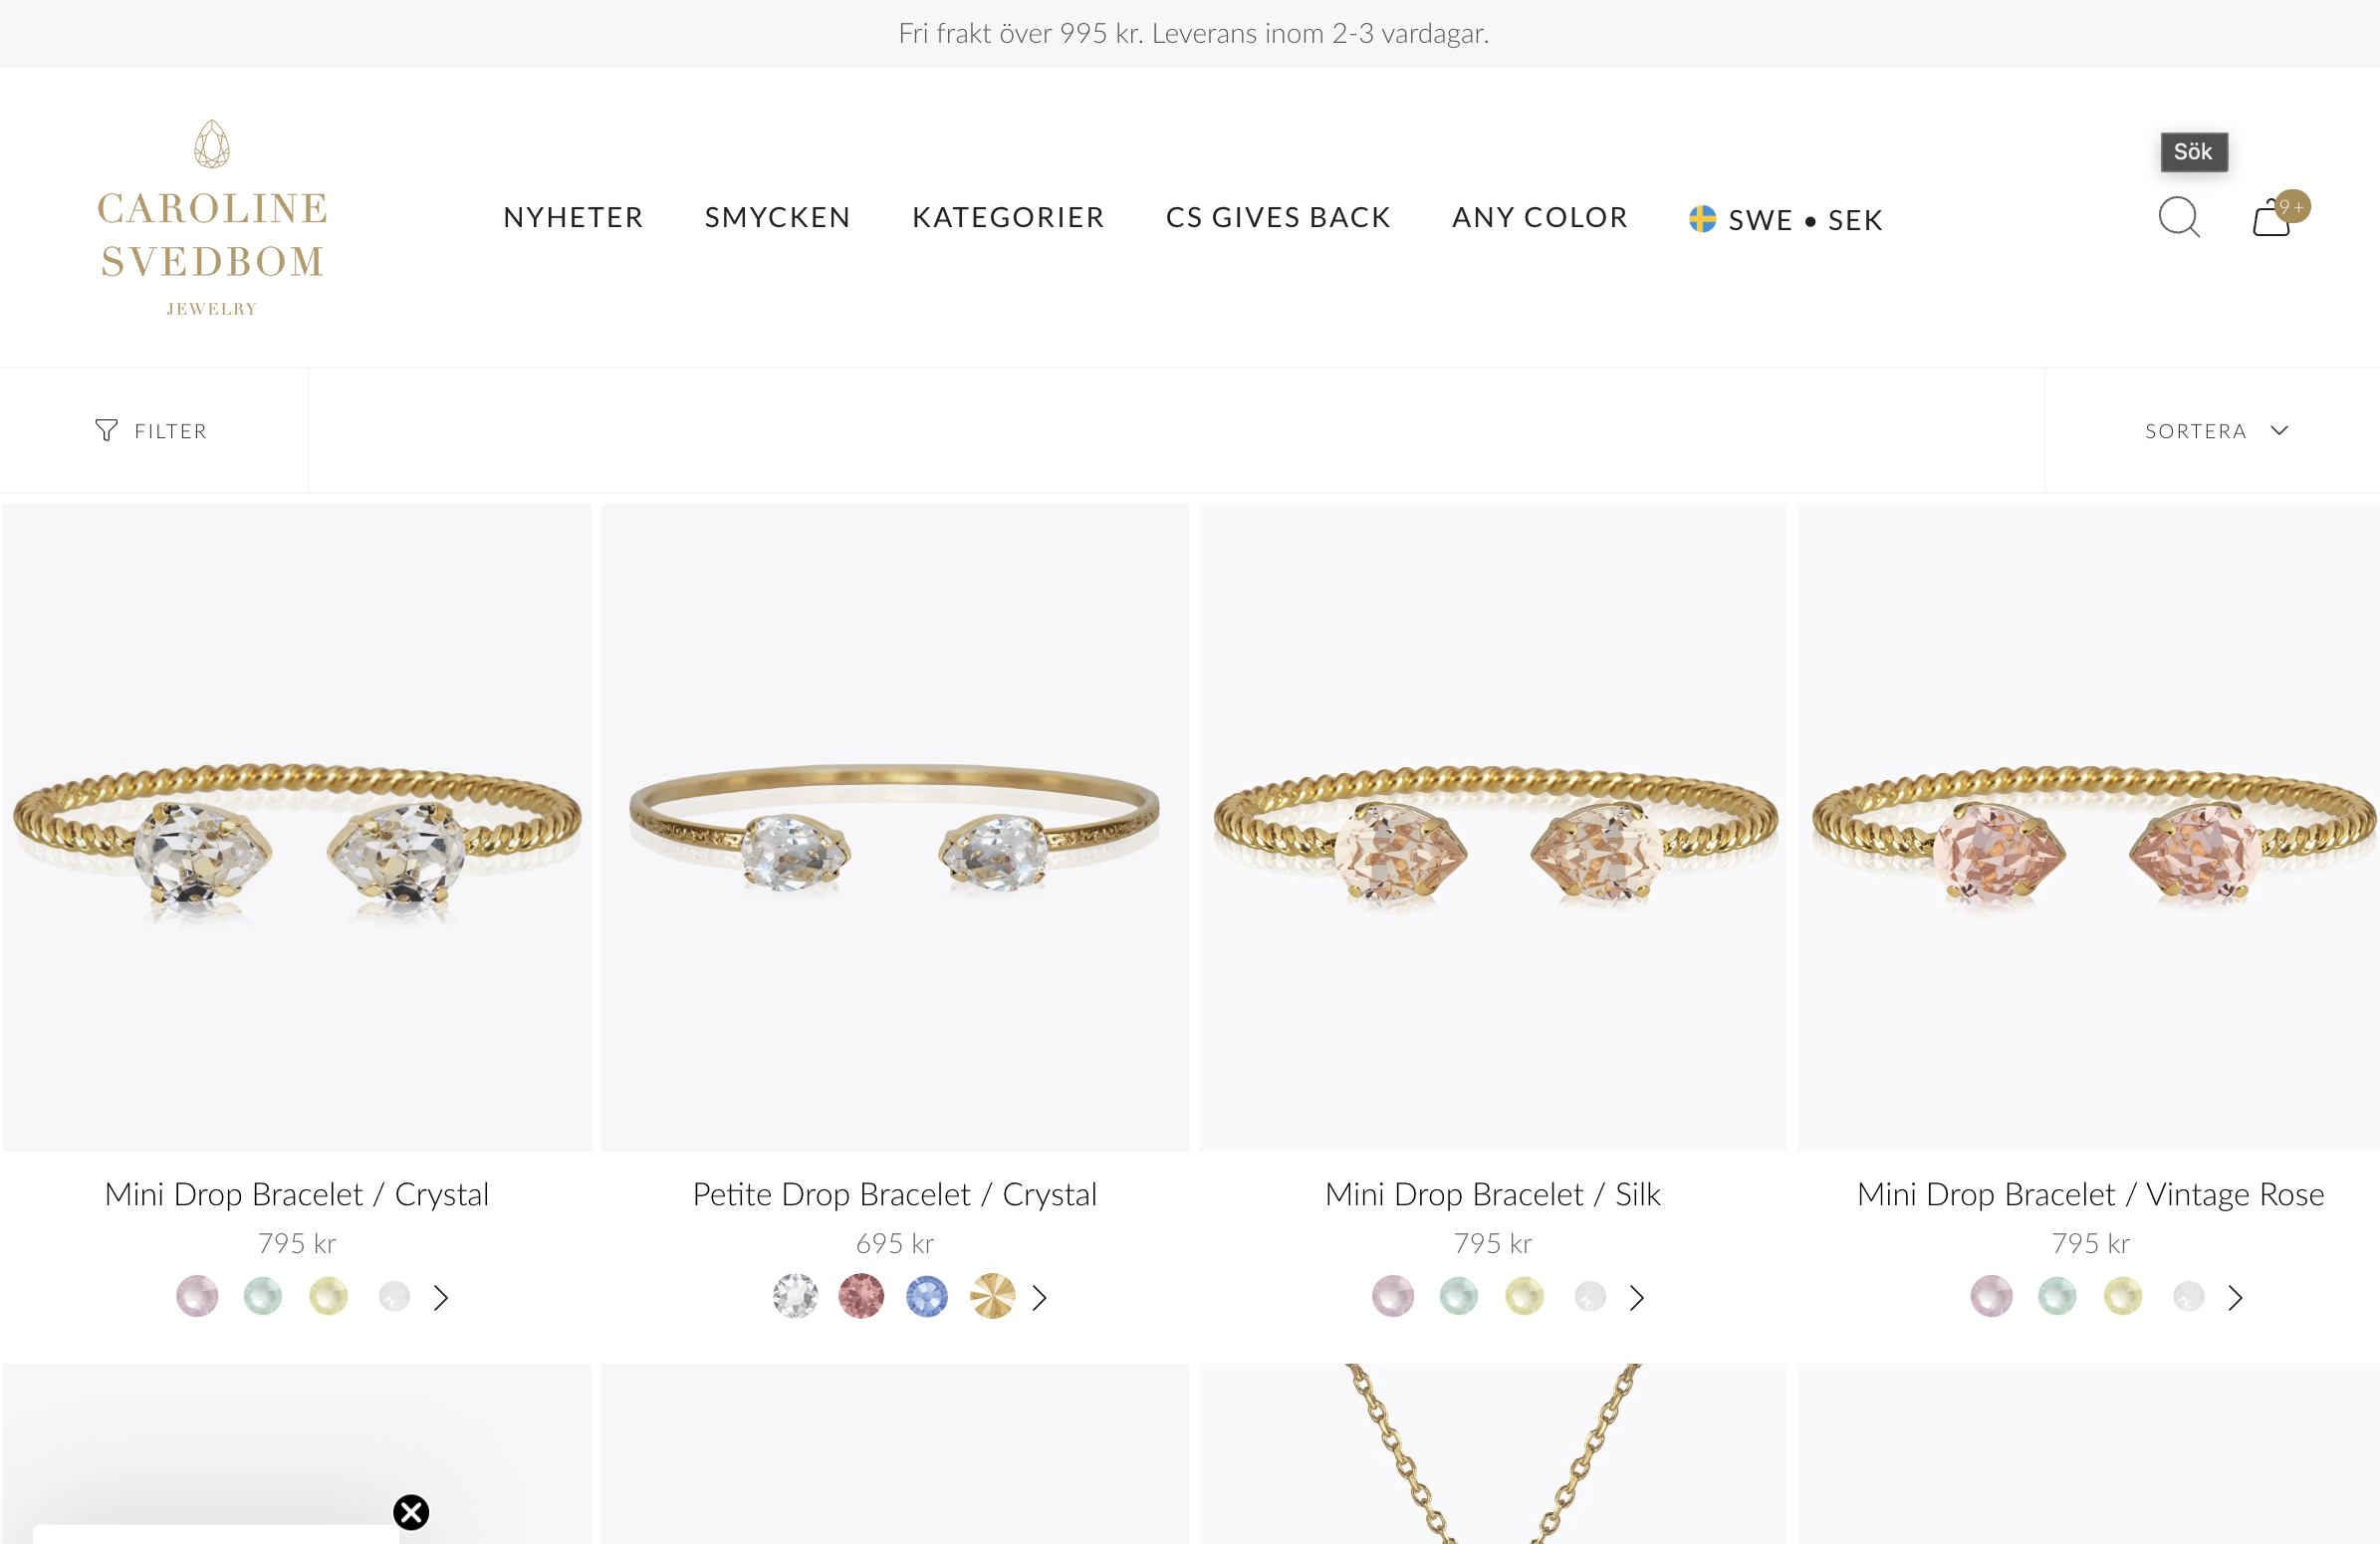Select red swatch under Petite Drop Bracelet

coord(861,1296)
